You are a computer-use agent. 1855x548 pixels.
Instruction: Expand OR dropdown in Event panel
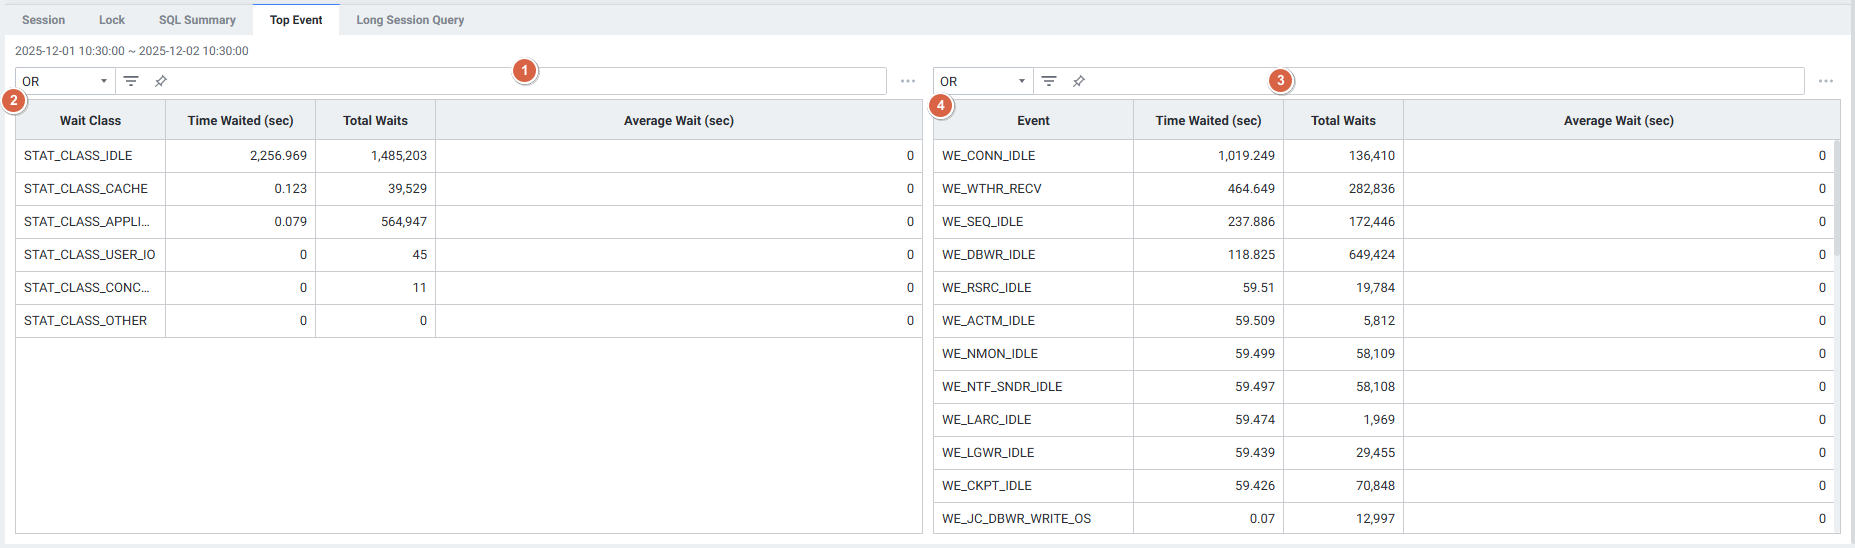pos(983,81)
